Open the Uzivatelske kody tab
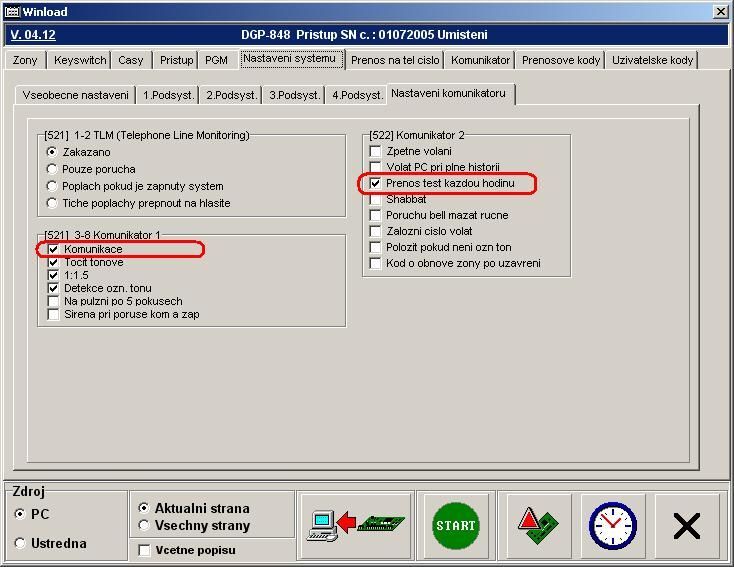 [652, 60]
